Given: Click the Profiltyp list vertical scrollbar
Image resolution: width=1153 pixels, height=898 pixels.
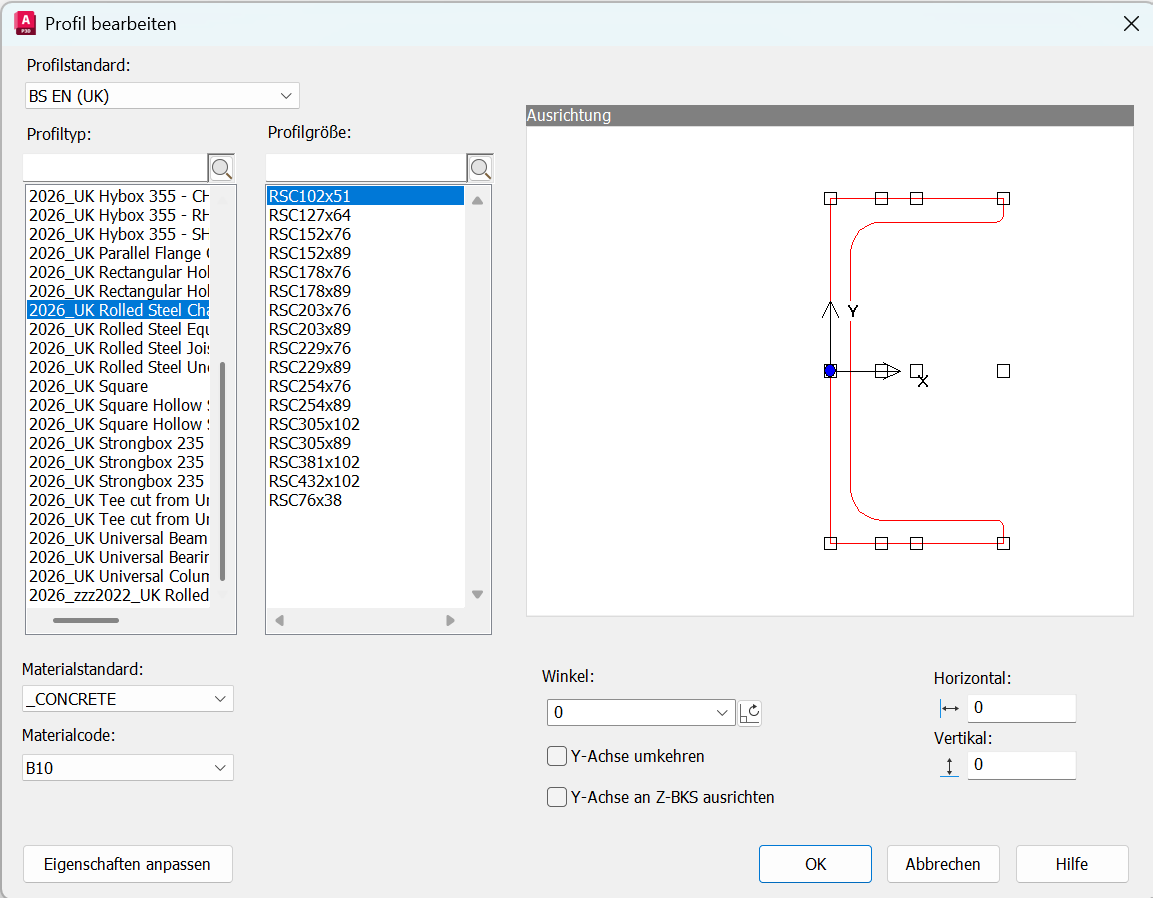Looking at the screenshot, I should tap(223, 470).
